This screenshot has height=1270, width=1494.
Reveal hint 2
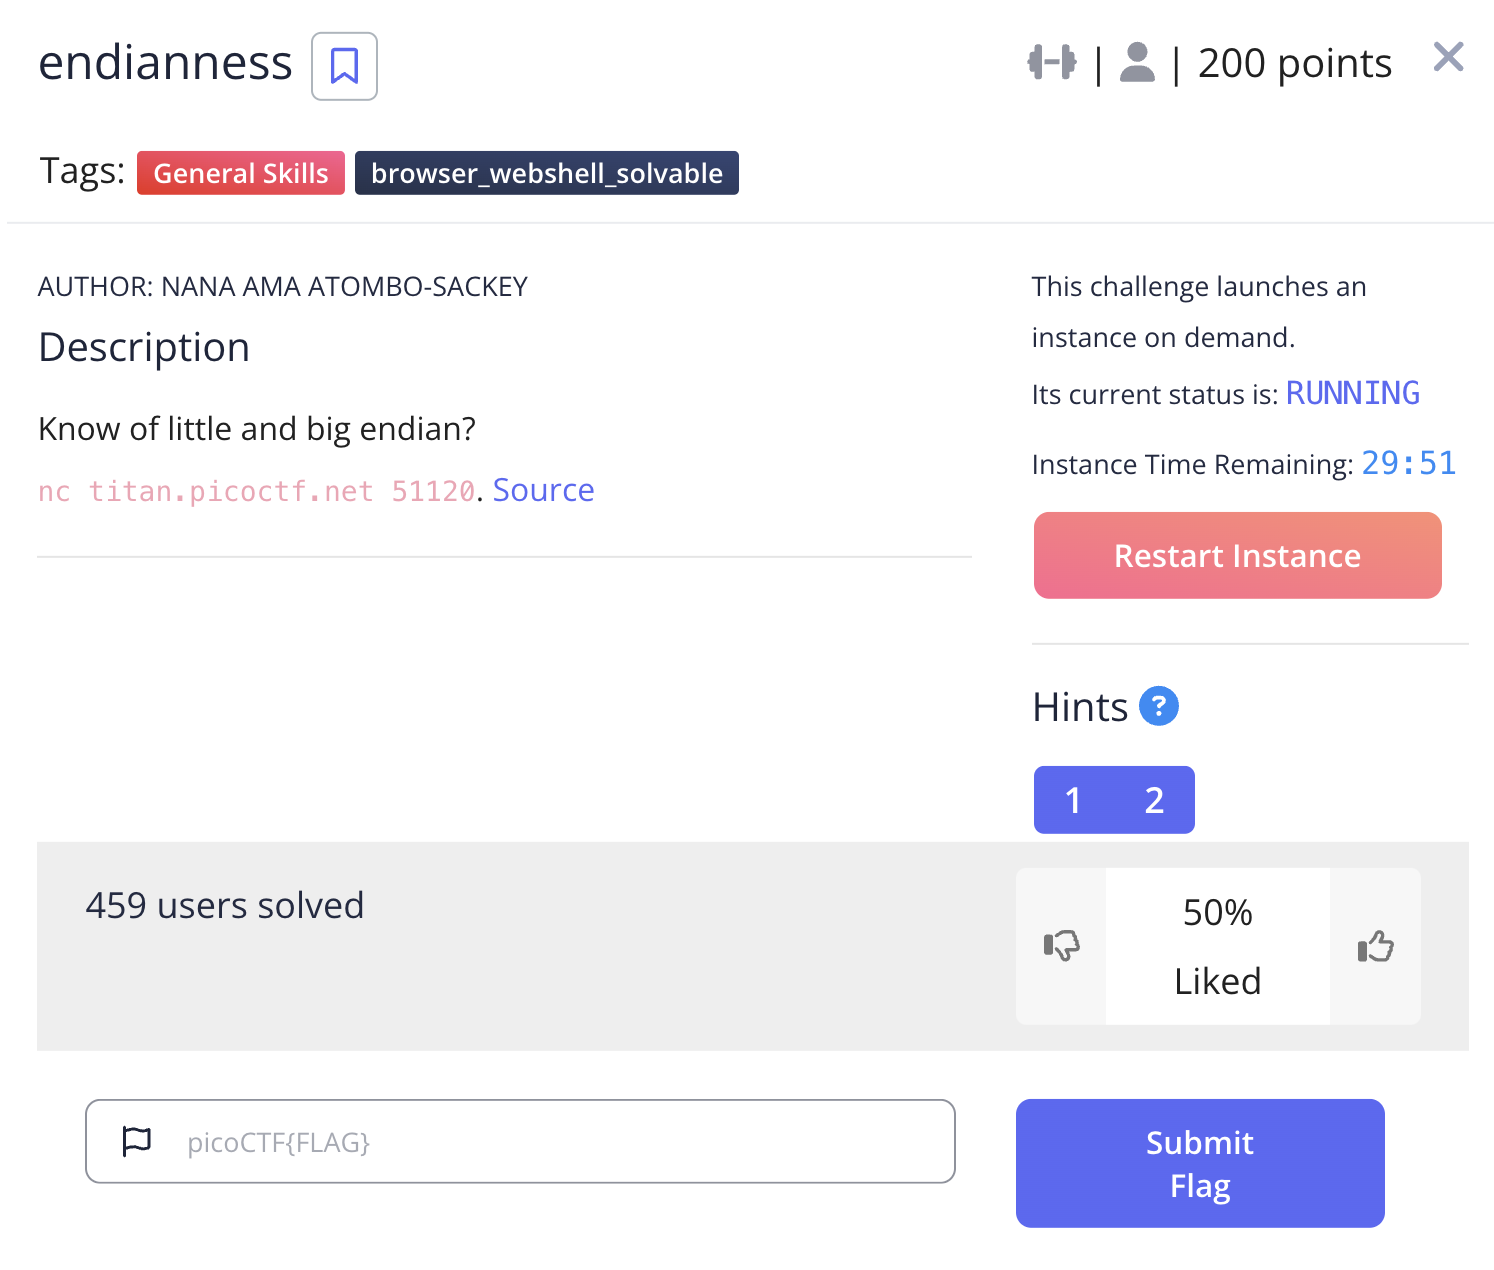pyautogui.click(x=1154, y=799)
